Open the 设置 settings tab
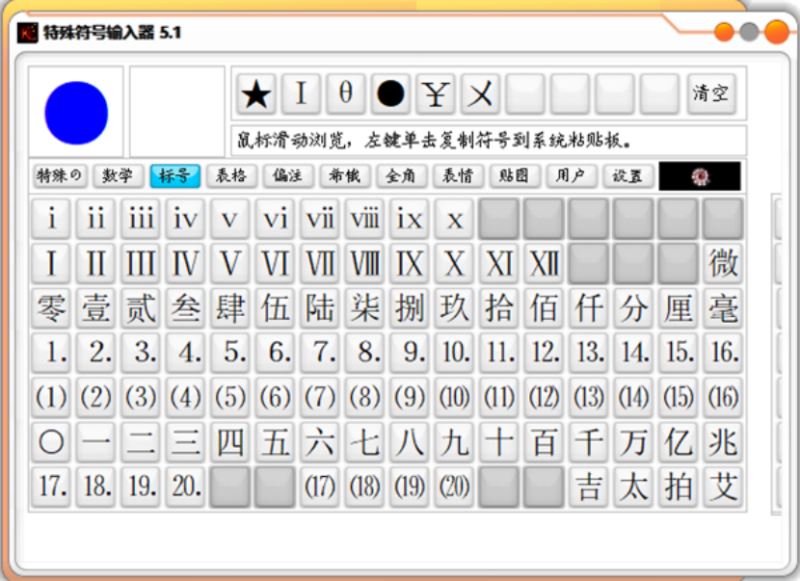800x581 pixels. pos(628,176)
